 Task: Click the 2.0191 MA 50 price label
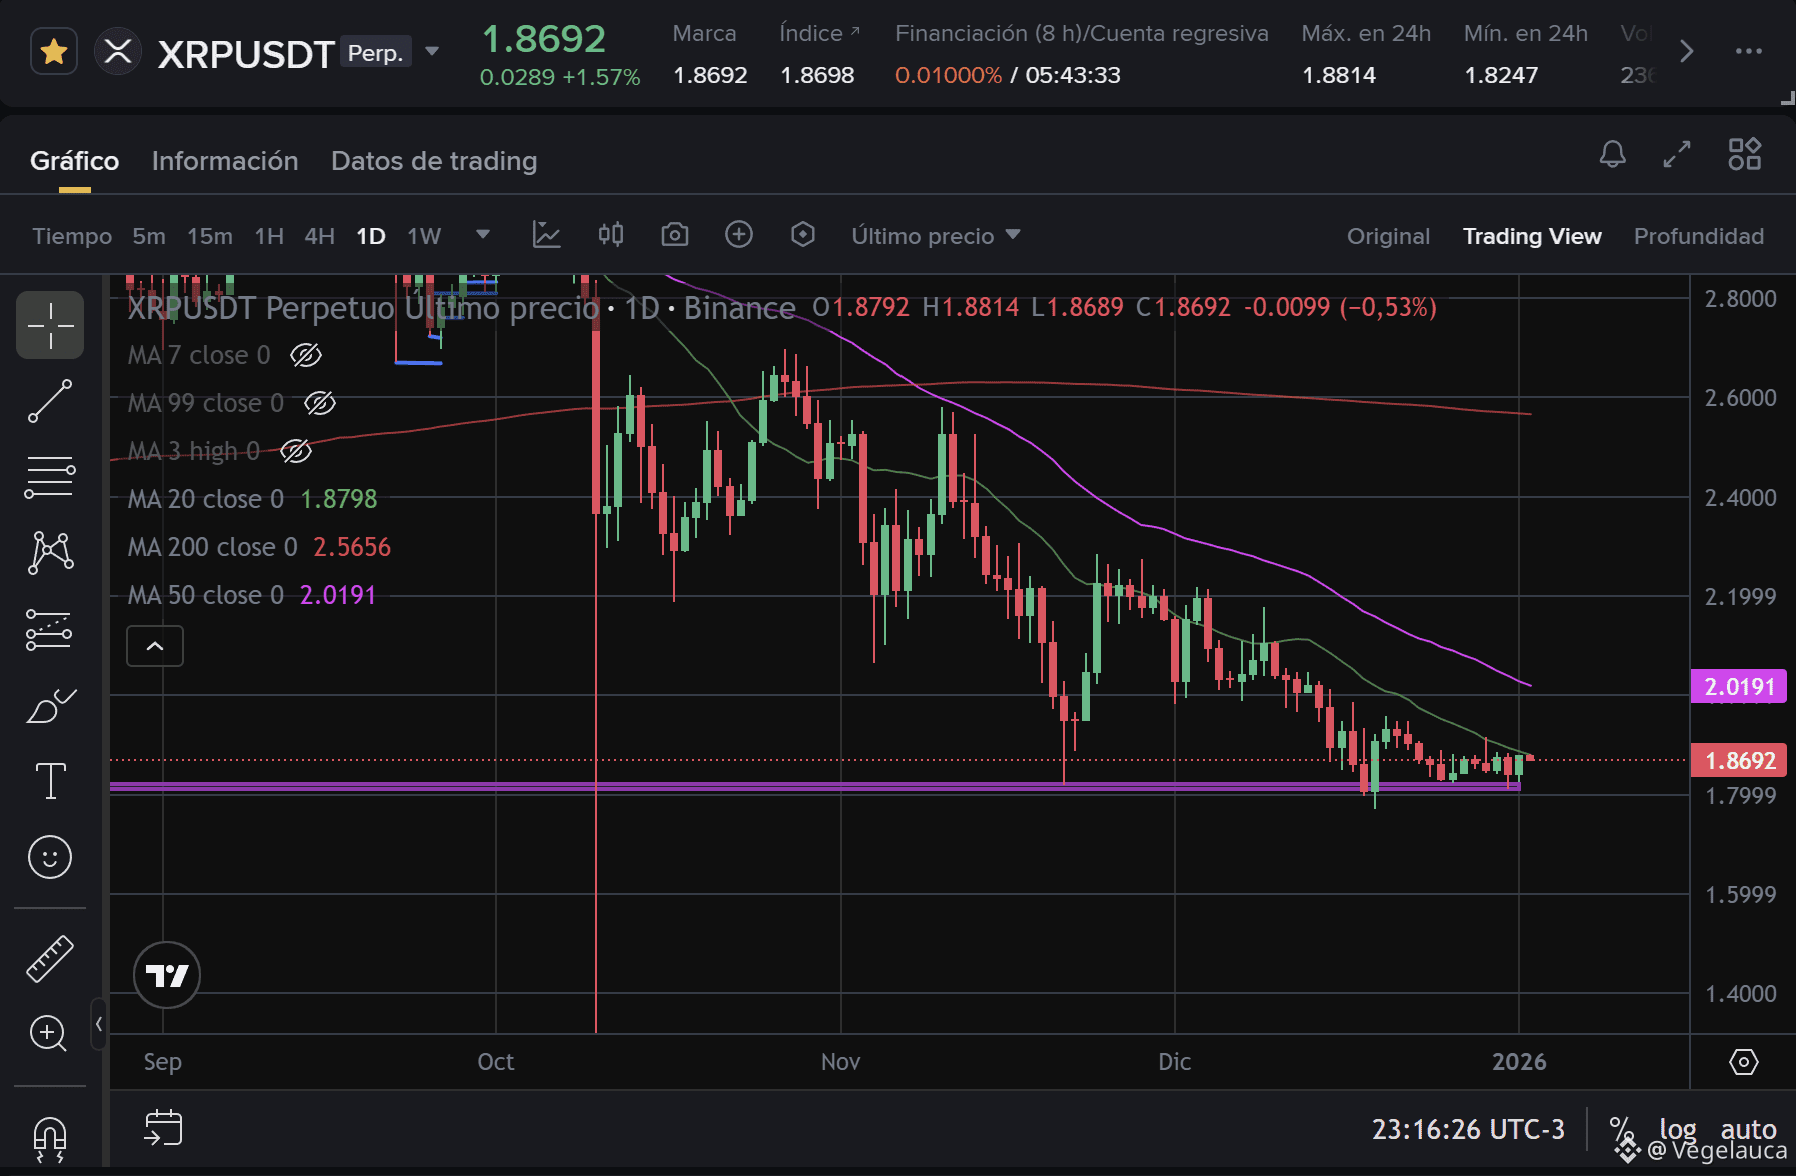(1738, 687)
